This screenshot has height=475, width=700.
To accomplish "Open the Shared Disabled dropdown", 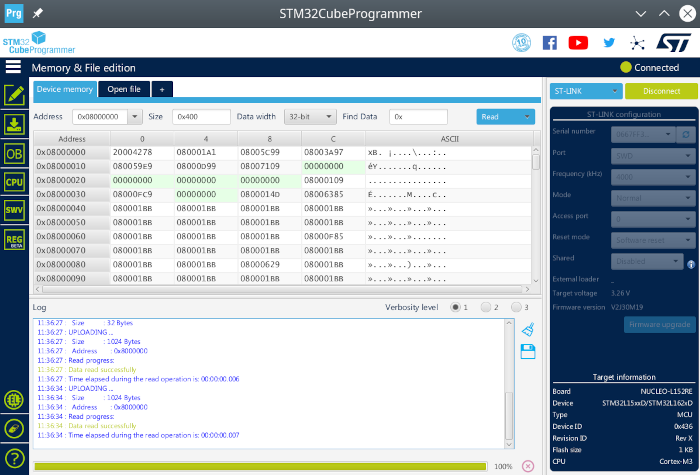I will click(647, 261).
